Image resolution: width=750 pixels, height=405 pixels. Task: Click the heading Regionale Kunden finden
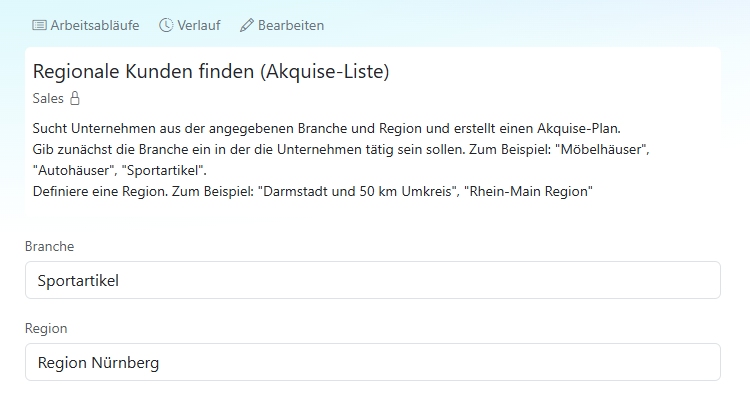pyautogui.click(x=210, y=72)
